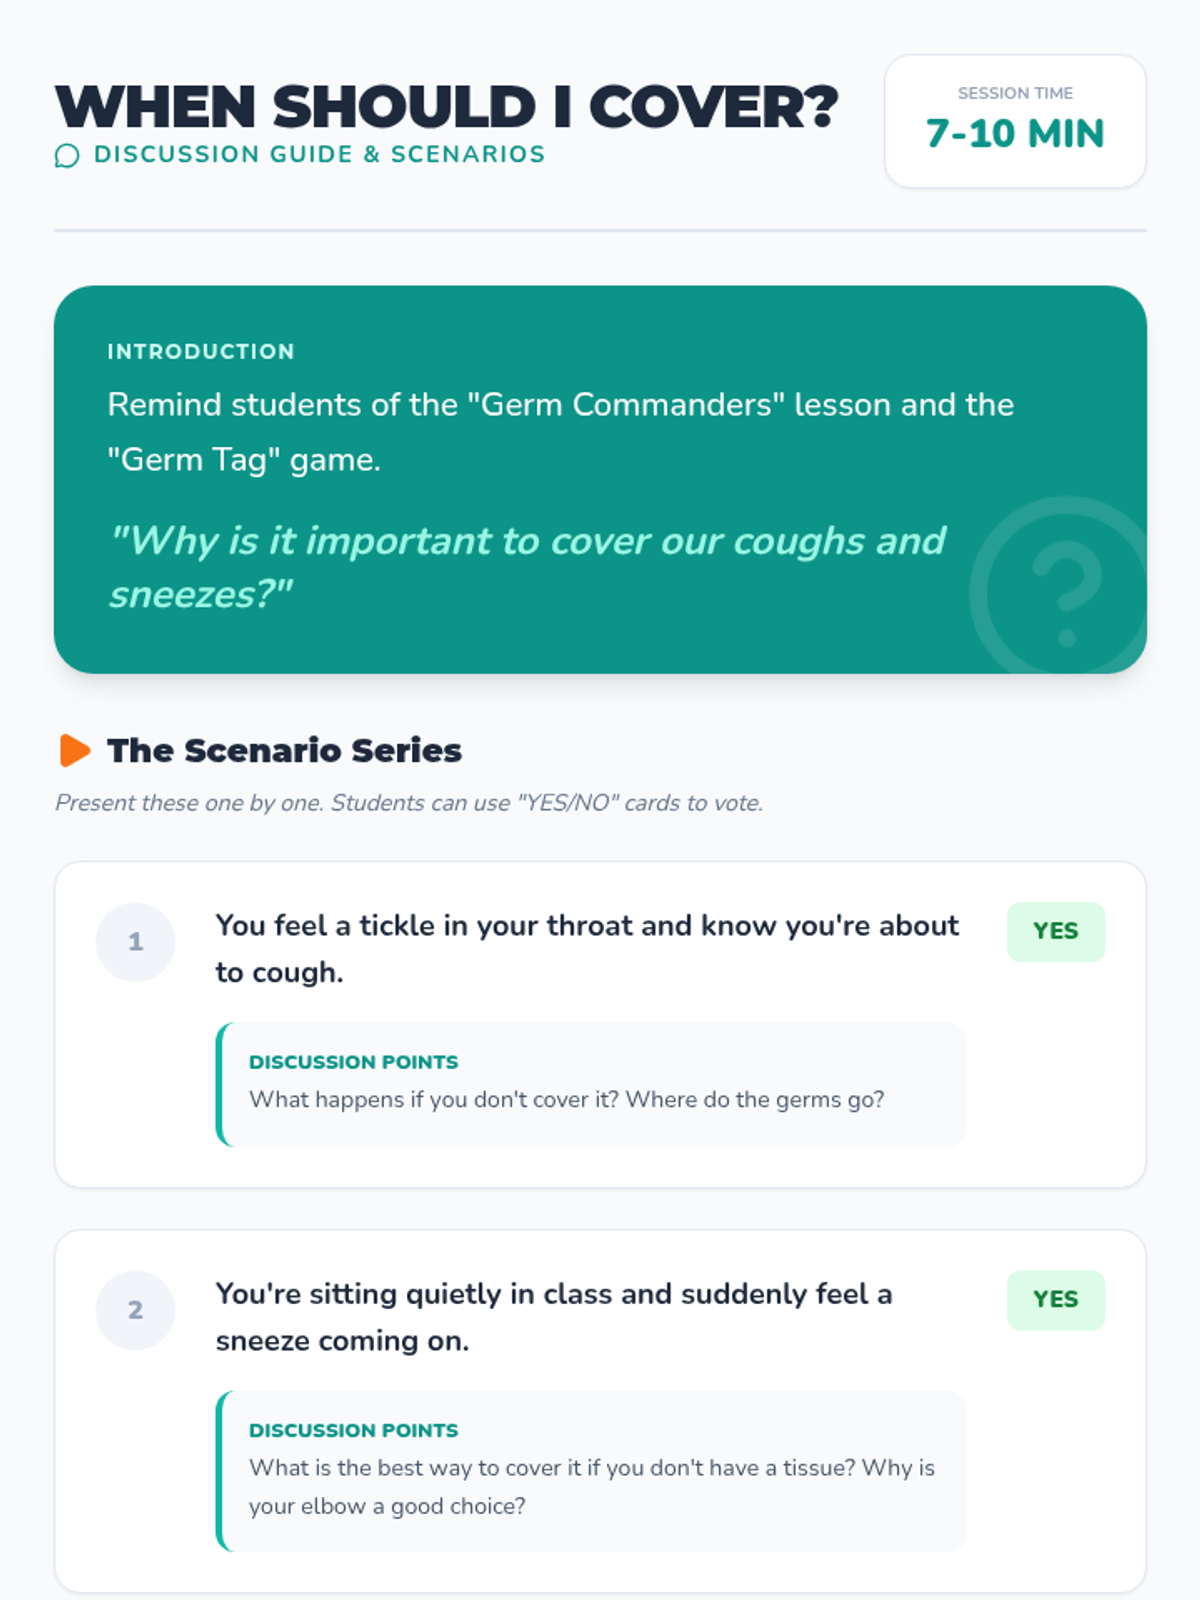Click the Introduction label in teal card
Viewport: 1200px width, 1600px height.
tap(201, 352)
